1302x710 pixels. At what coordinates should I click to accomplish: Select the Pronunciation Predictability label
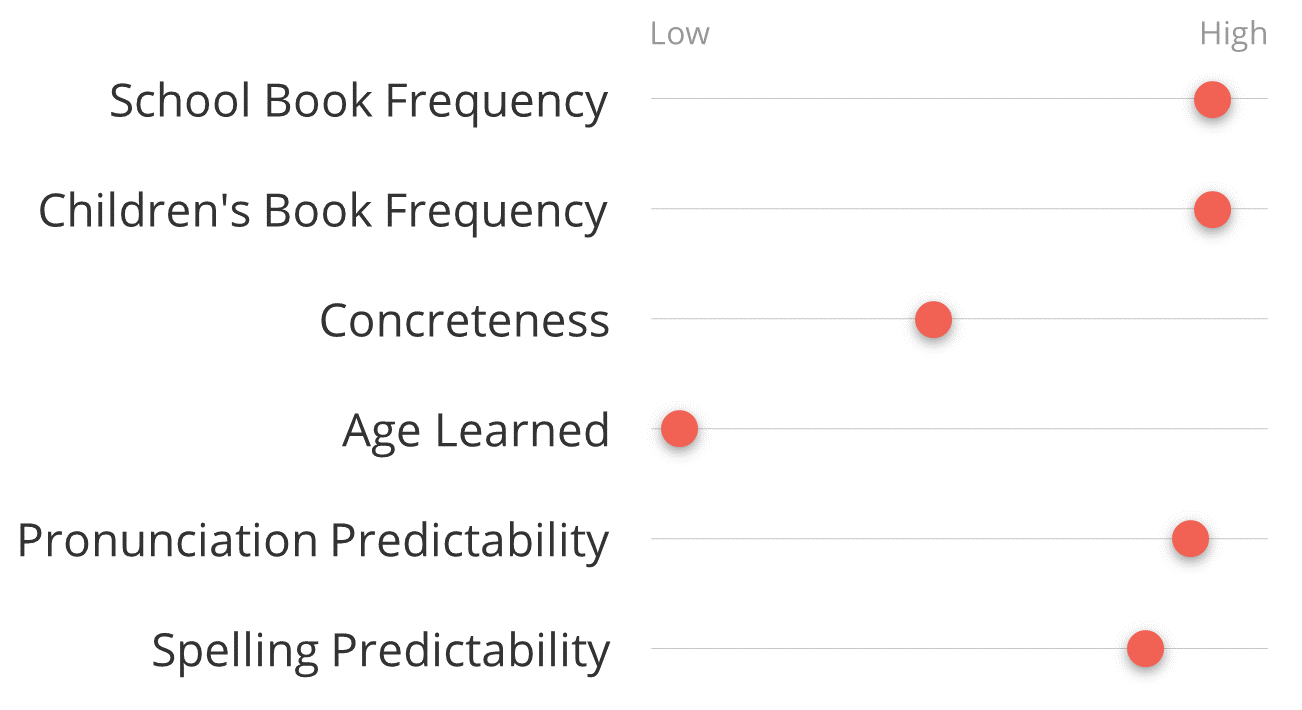(313, 541)
